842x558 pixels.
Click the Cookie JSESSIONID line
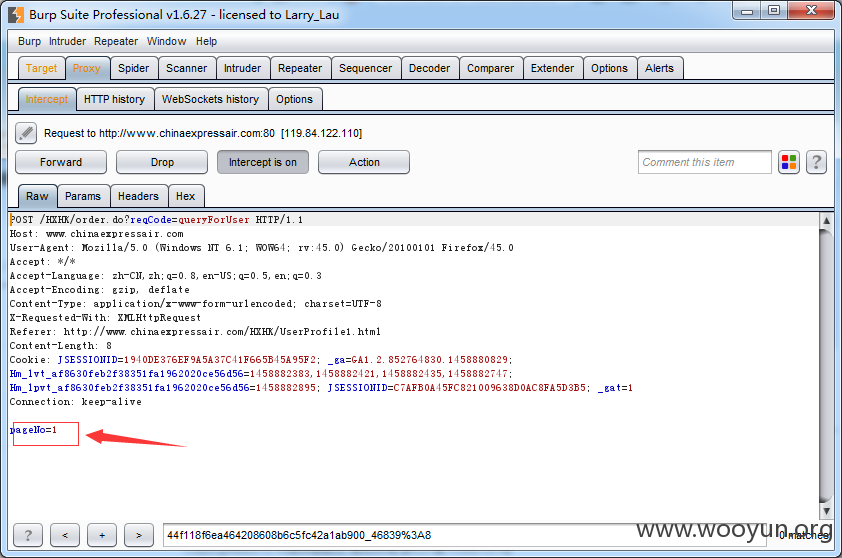click(x=261, y=359)
